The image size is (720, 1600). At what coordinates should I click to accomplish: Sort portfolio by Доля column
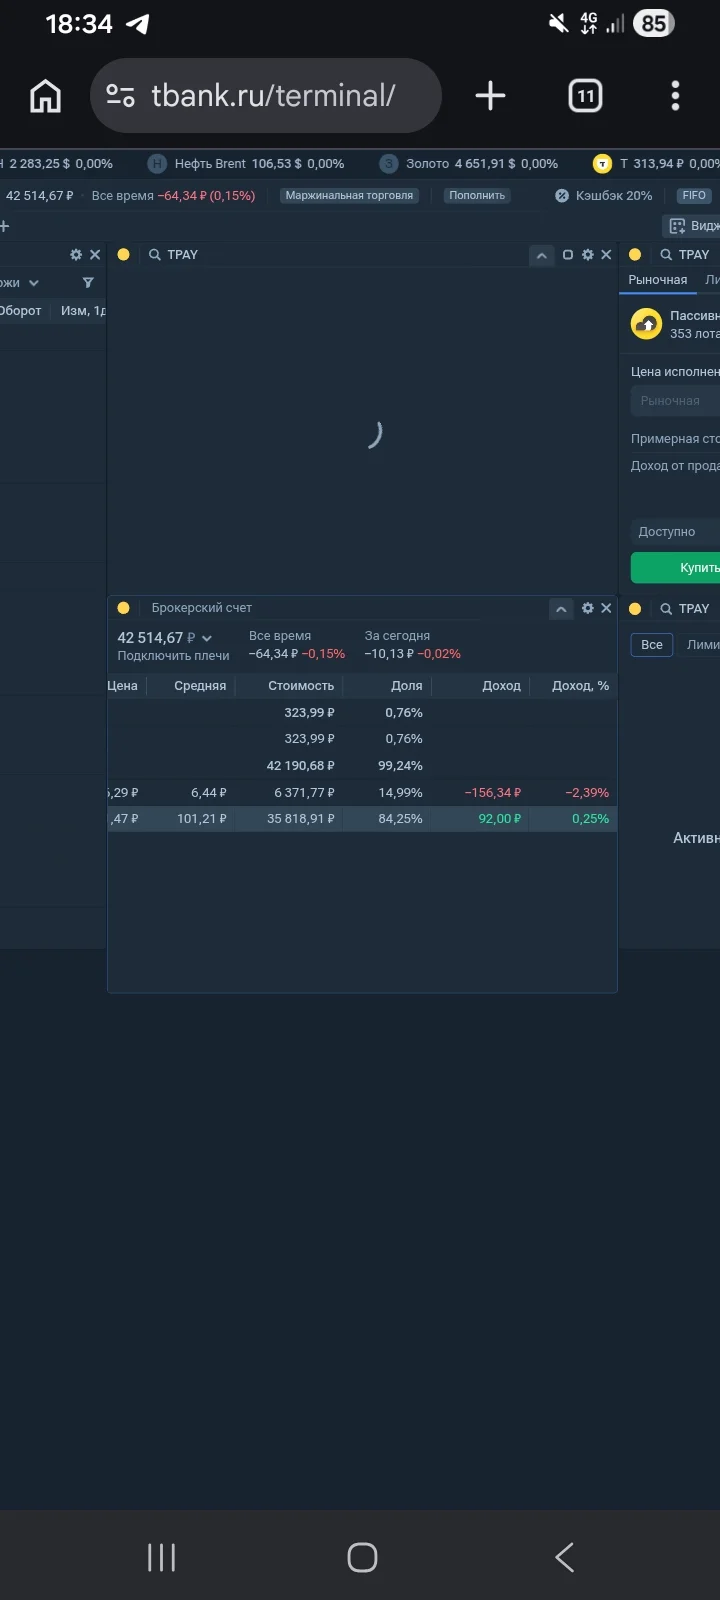pyautogui.click(x=407, y=686)
